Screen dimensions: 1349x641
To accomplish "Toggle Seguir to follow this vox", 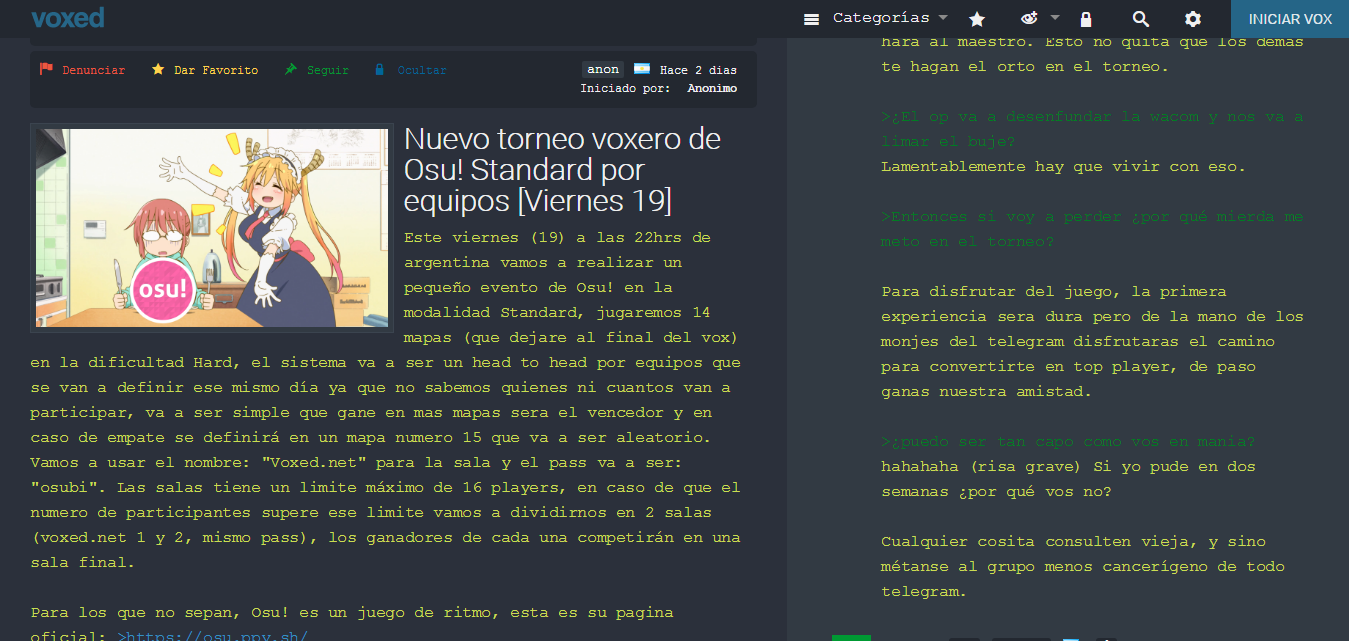I will 317,70.
